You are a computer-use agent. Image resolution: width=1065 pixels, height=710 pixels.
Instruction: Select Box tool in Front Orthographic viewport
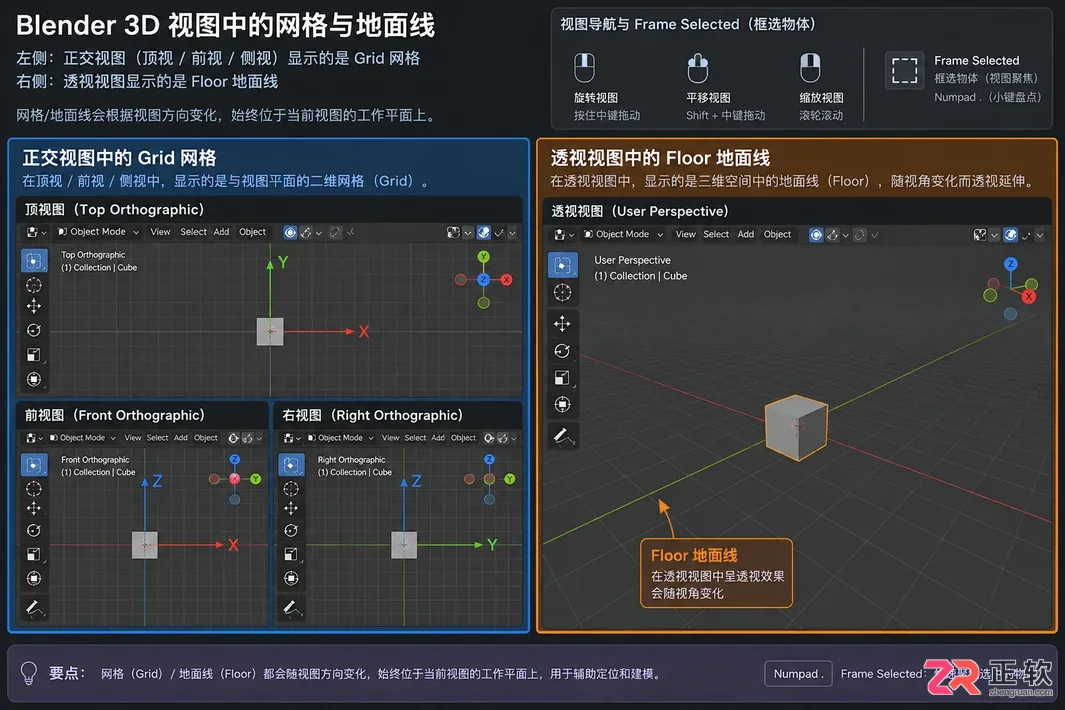[34, 465]
